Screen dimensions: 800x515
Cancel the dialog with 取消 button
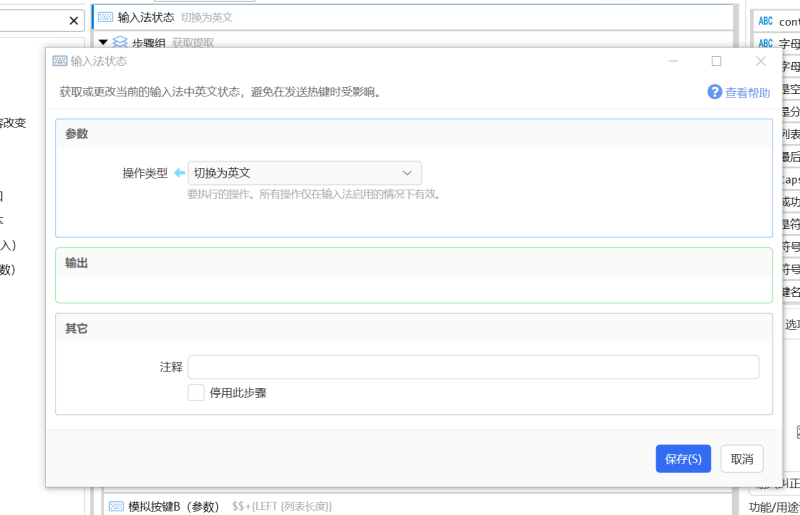coord(742,459)
